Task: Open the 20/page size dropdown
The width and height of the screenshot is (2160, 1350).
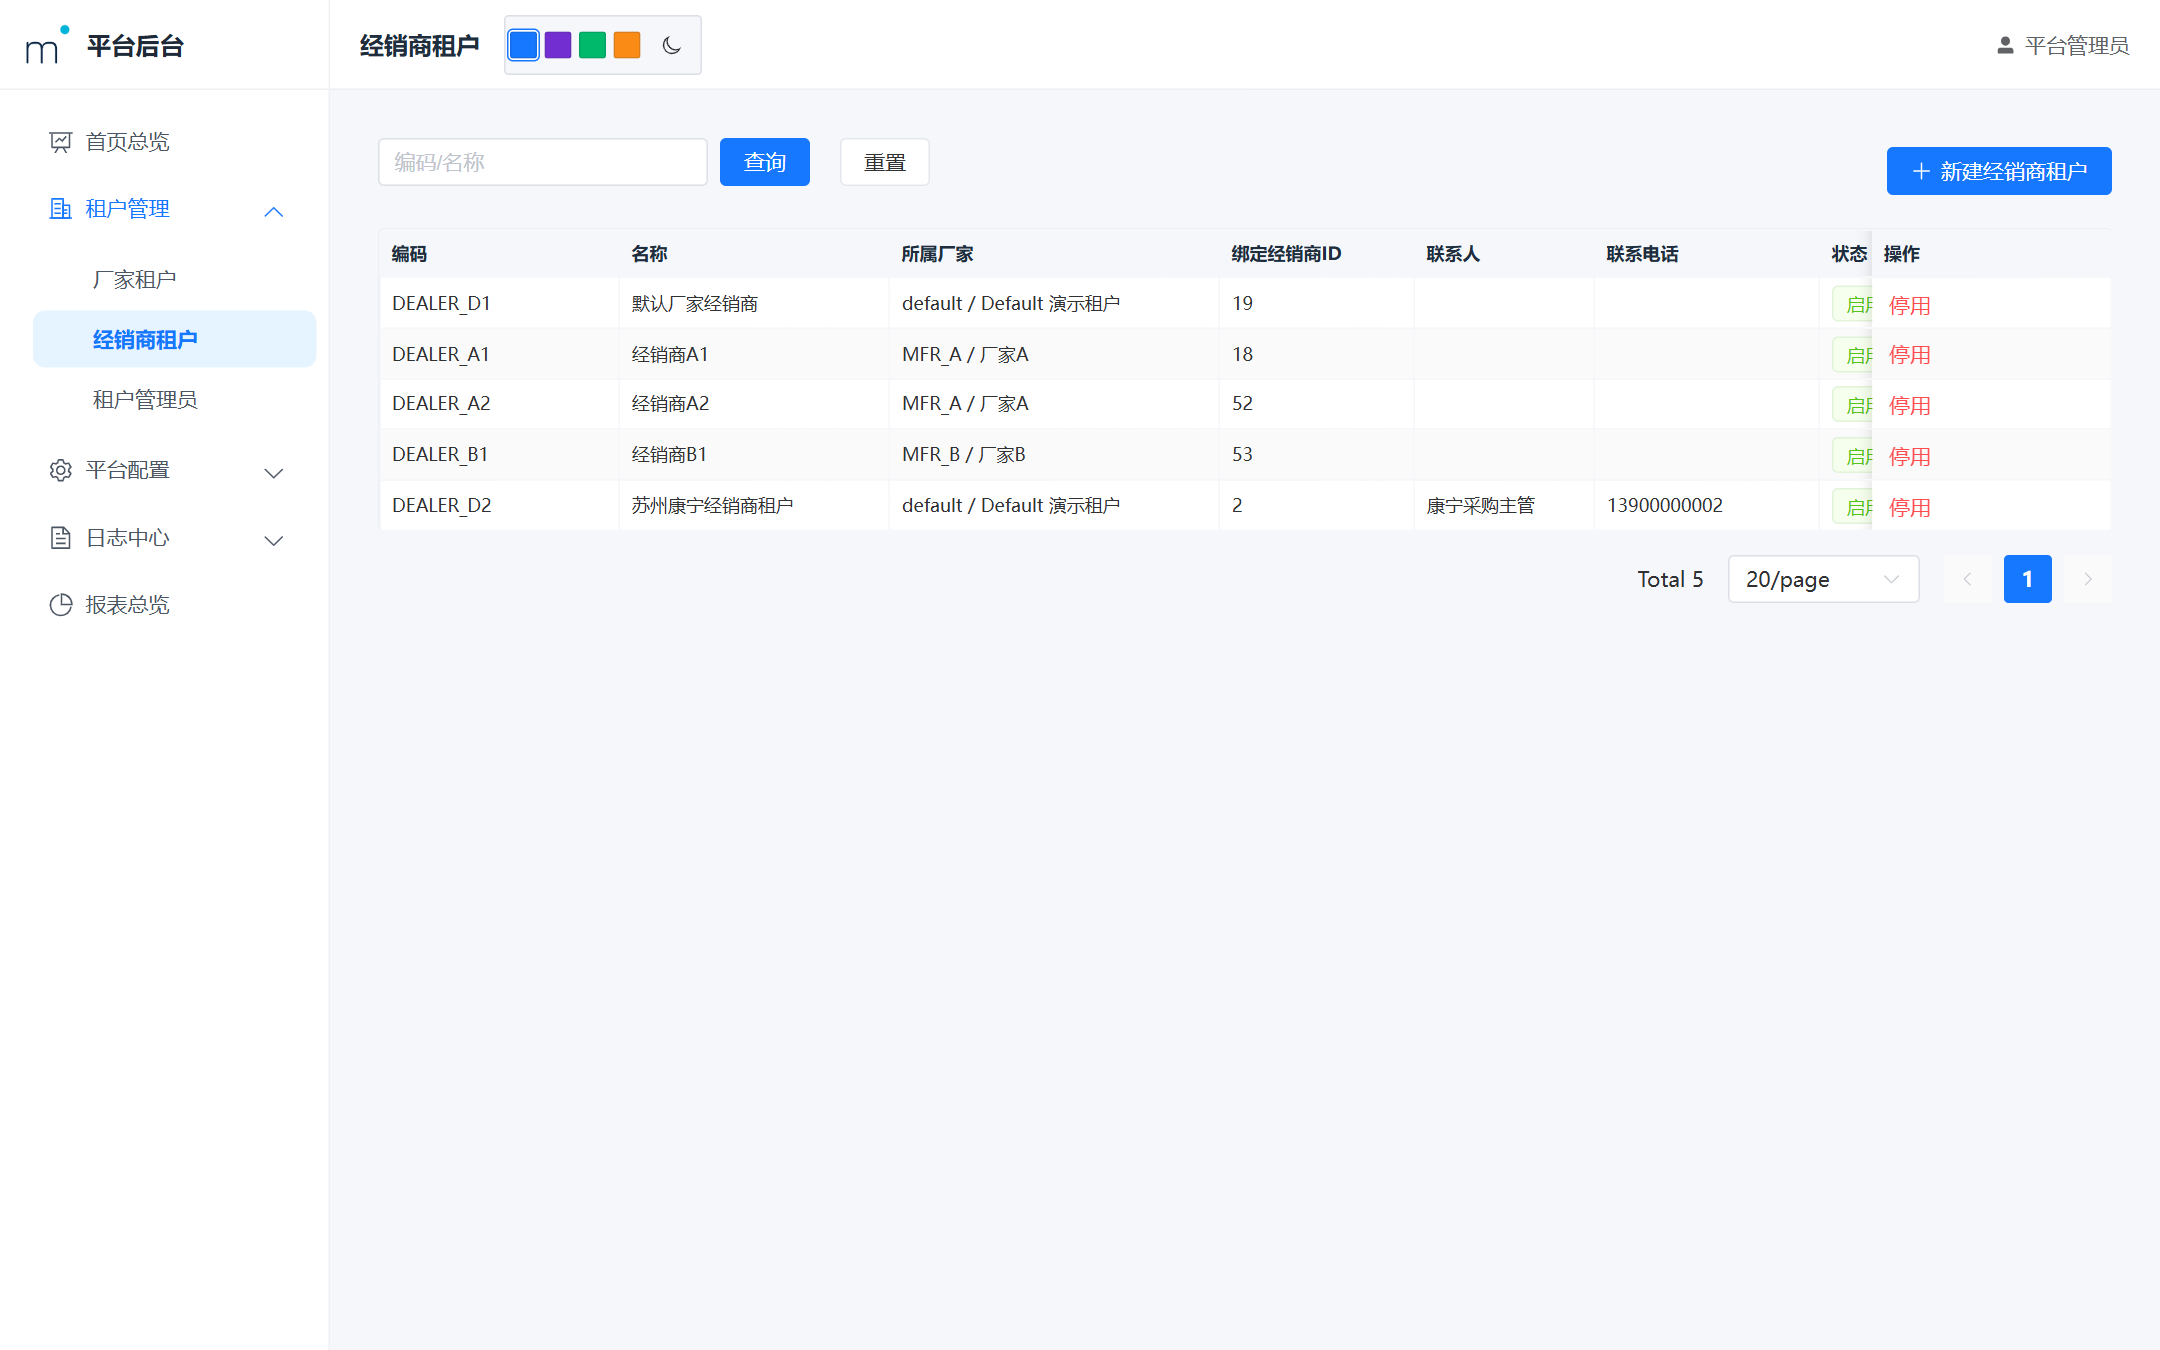Action: click(1823, 579)
